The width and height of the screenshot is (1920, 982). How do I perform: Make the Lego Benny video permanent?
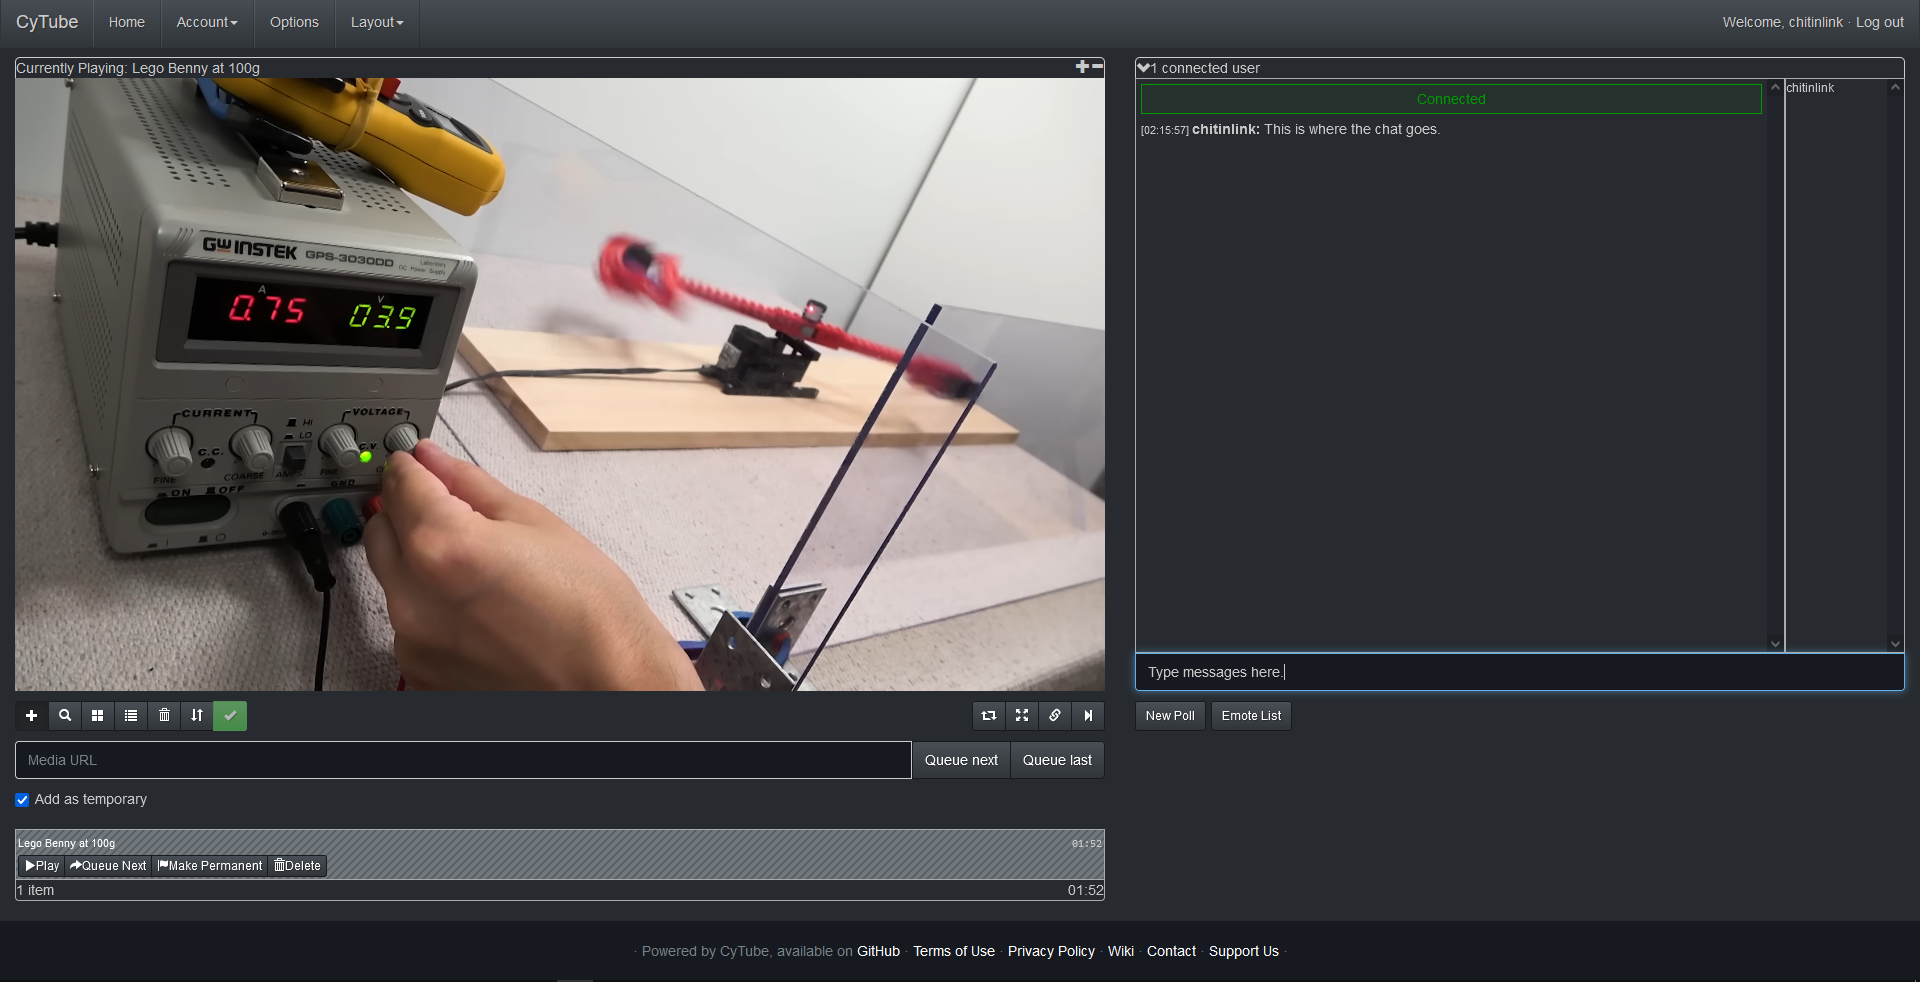(x=210, y=866)
